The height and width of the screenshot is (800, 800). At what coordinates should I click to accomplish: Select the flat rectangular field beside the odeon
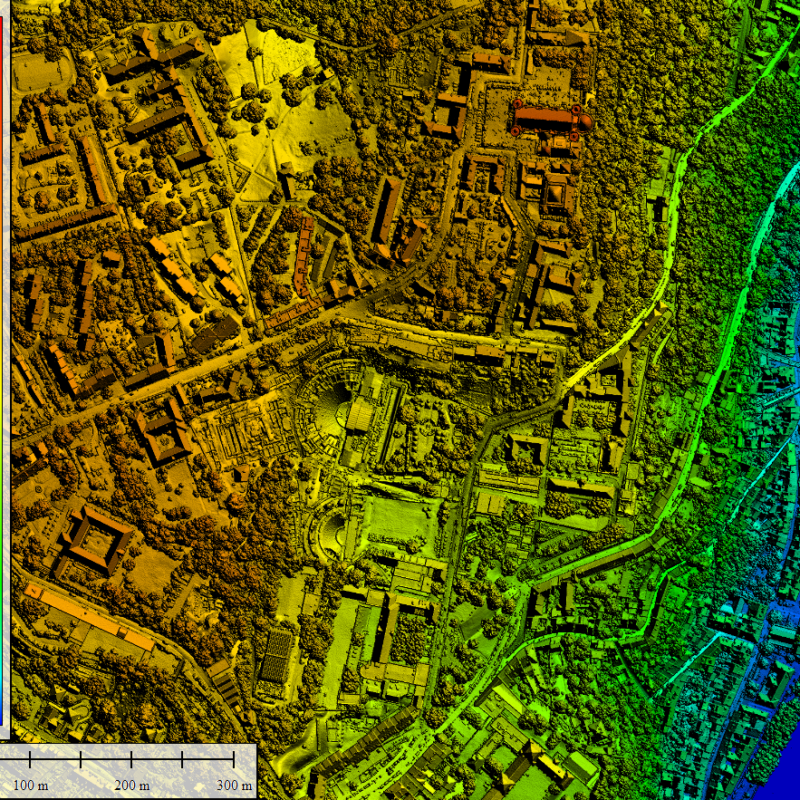[397, 520]
